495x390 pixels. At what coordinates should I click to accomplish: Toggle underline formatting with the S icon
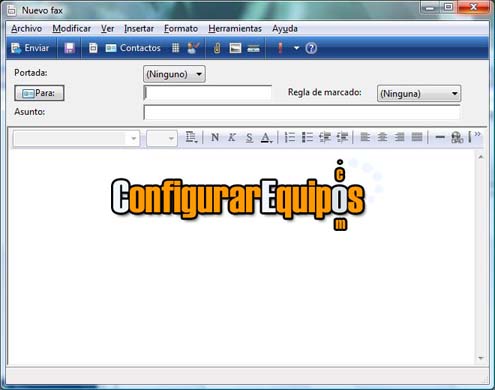pyautogui.click(x=249, y=137)
